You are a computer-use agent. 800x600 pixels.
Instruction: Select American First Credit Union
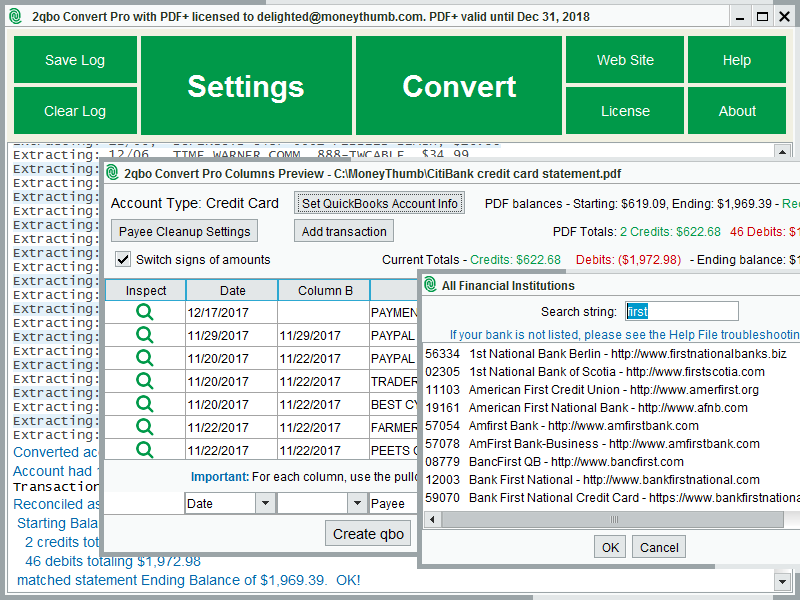click(x=592, y=389)
